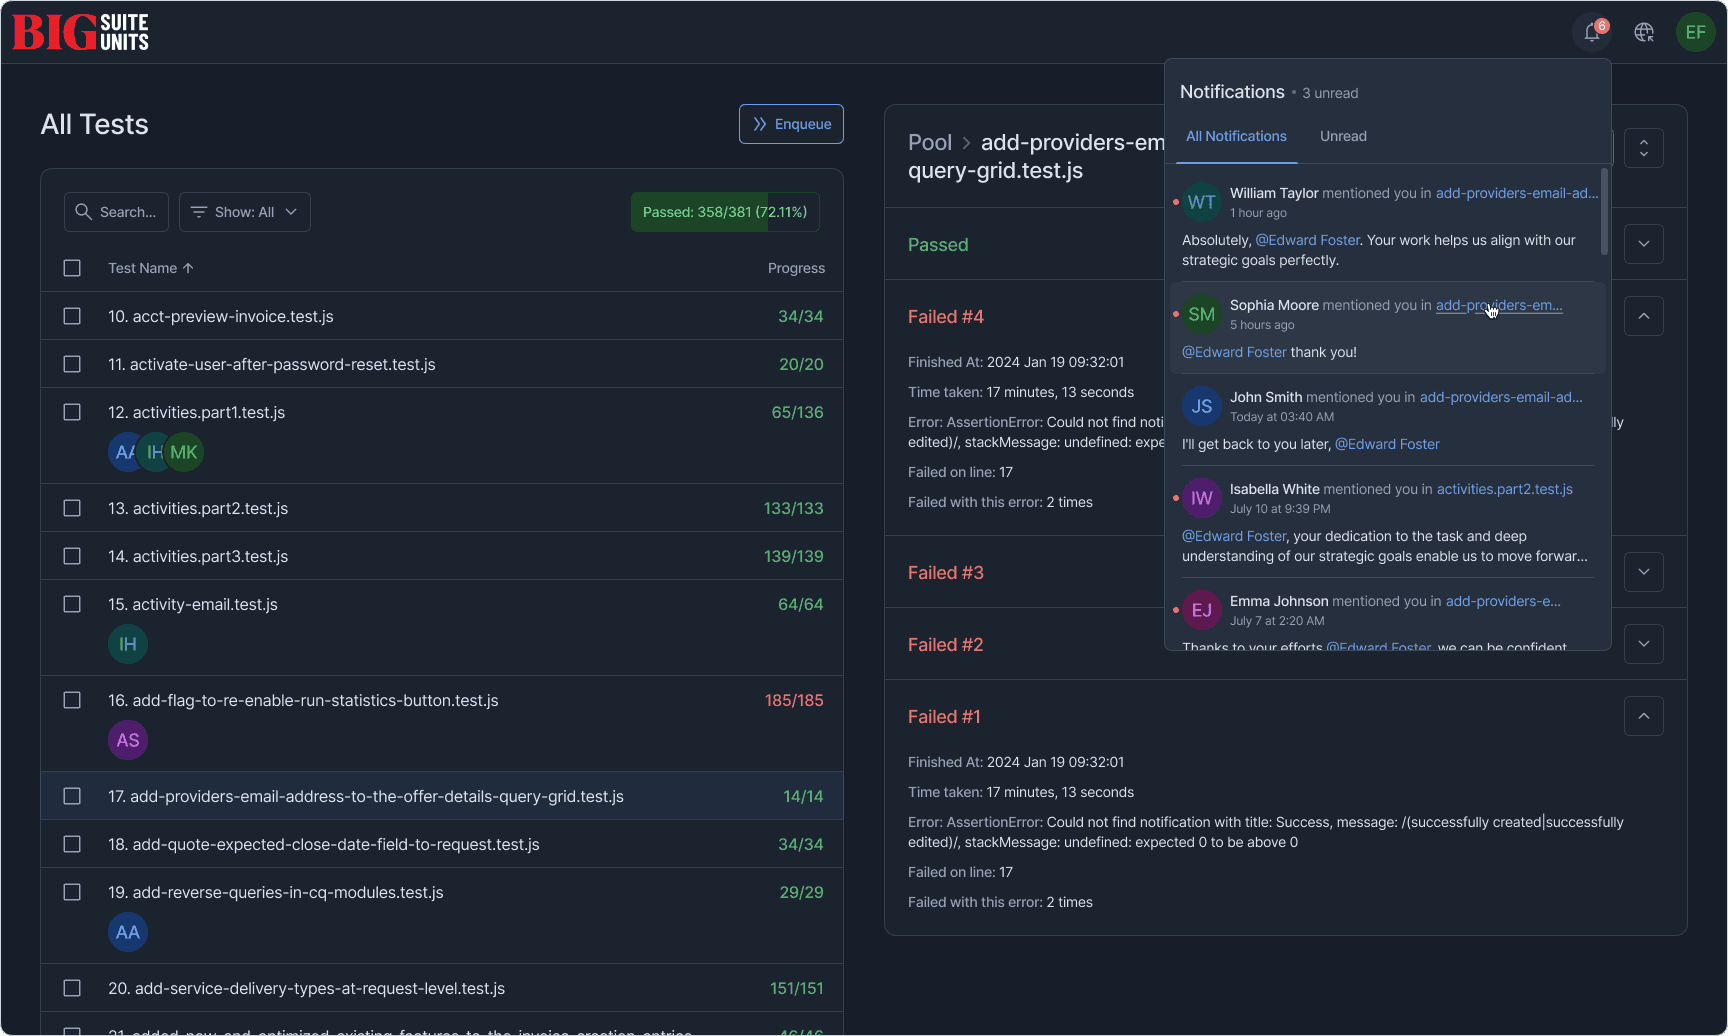
Task: Open the 13. activities.part2.test.js row
Action: 442,508
